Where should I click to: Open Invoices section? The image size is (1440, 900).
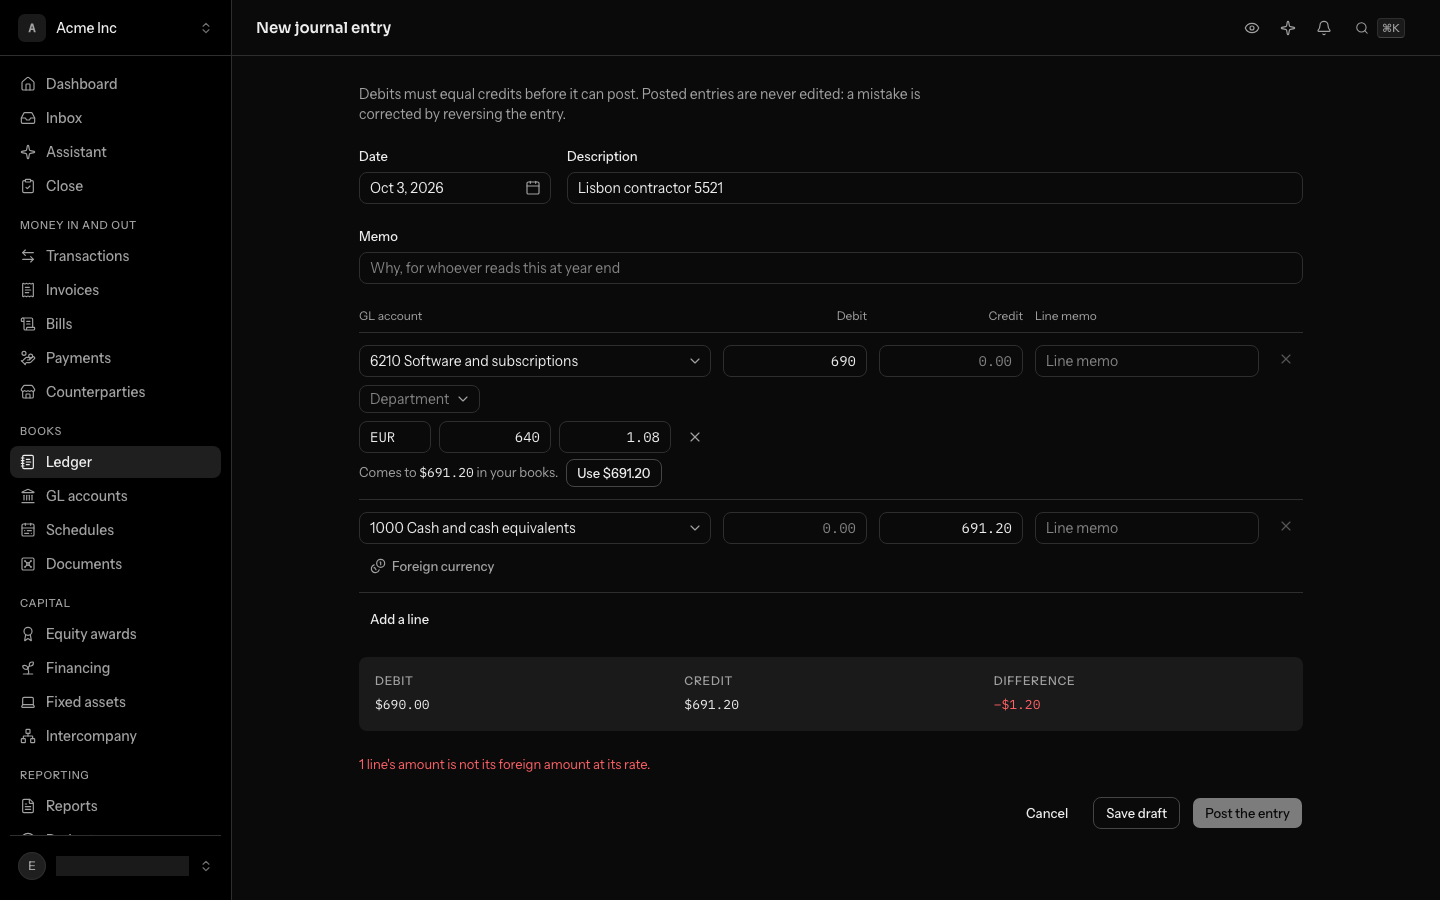(x=115, y=290)
